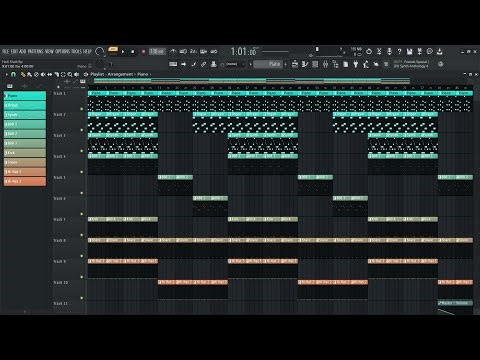Select the Bridge pattern in picker
This screenshot has height=360, width=480.
[x=25, y=105]
